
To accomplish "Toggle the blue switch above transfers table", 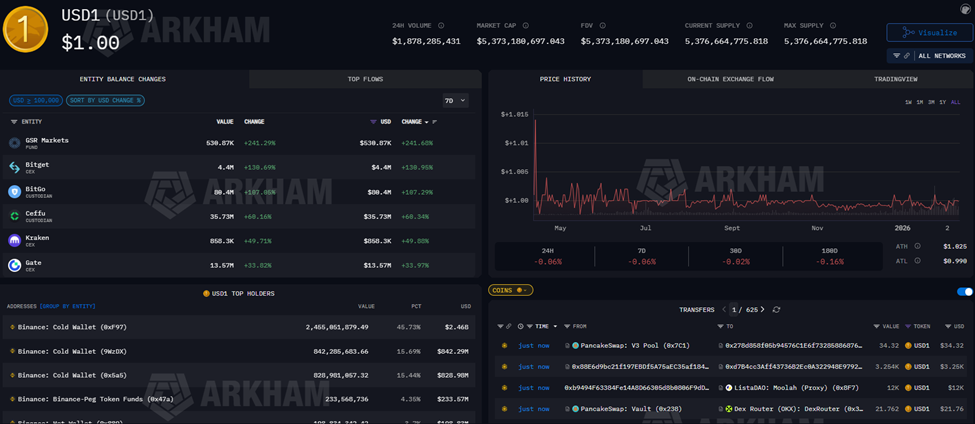I will click(964, 292).
